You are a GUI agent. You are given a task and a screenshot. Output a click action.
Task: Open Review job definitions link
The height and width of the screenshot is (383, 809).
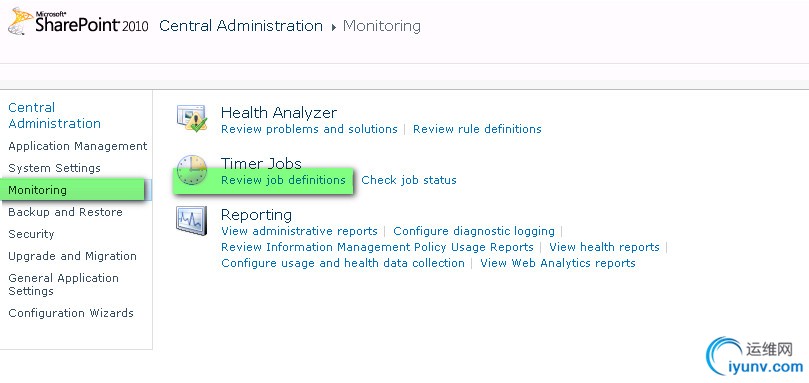click(x=283, y=180)
